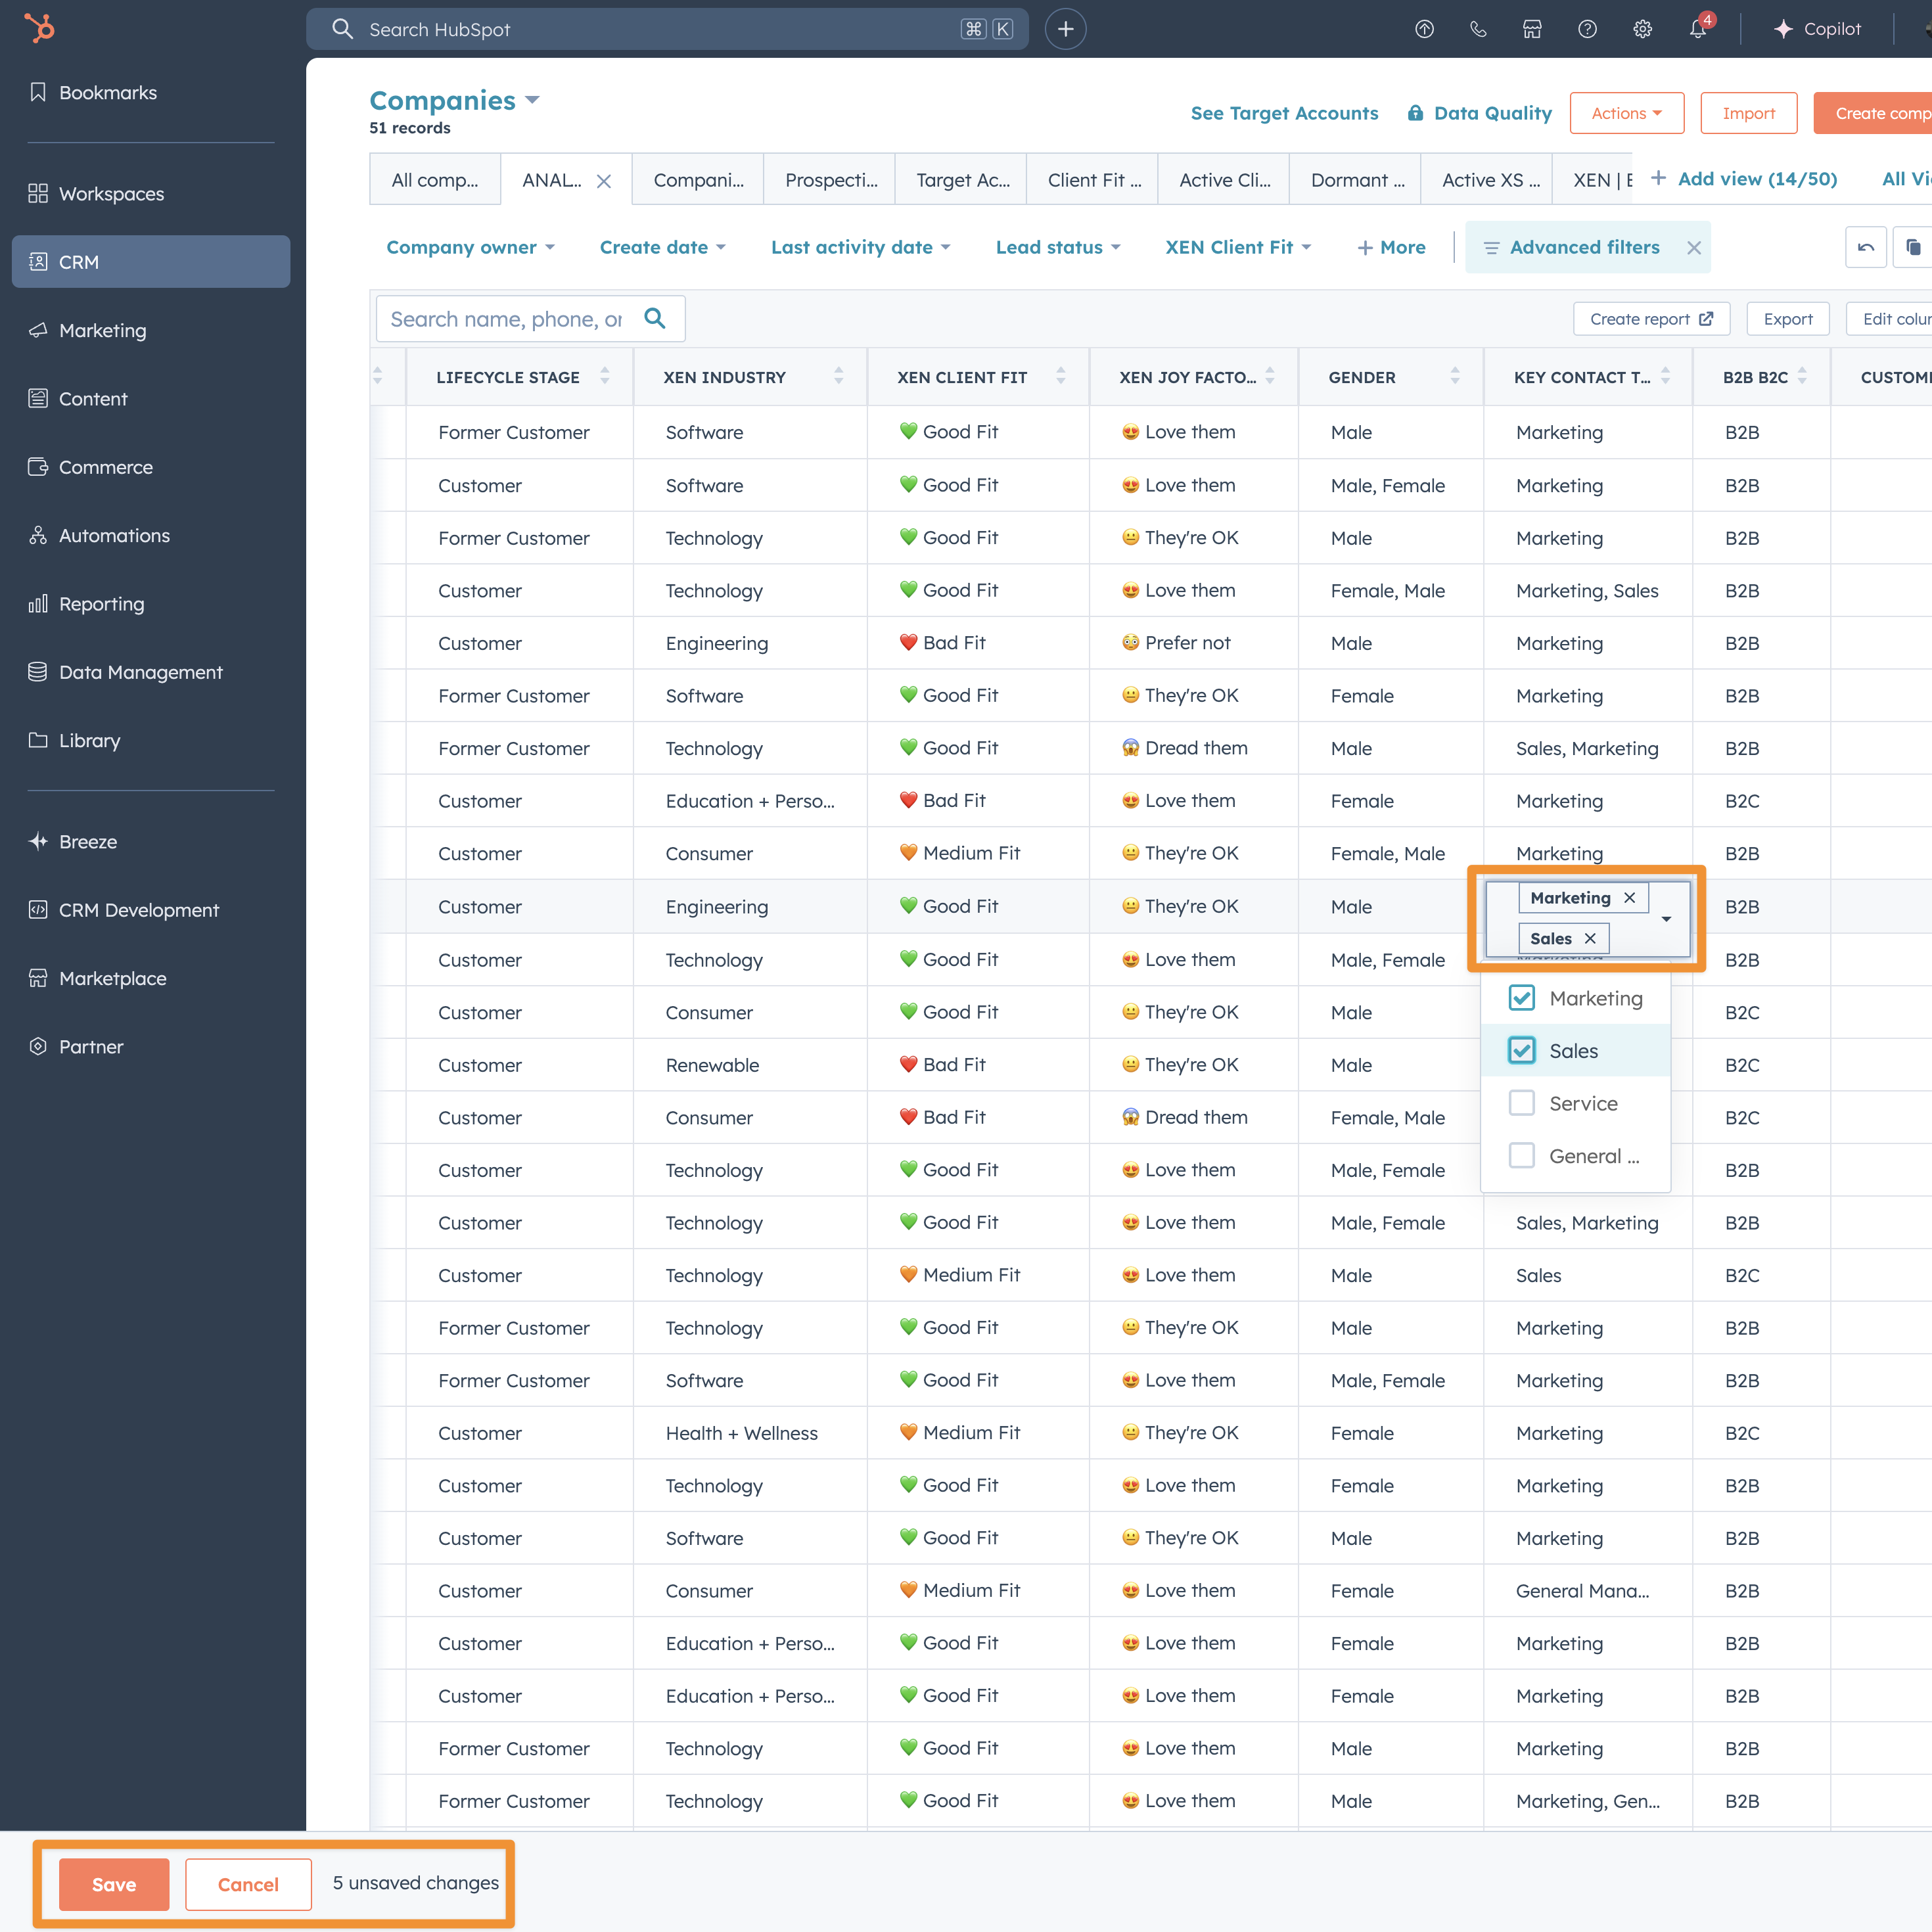Click the undo arrow icon

[x=1865, y=247]
